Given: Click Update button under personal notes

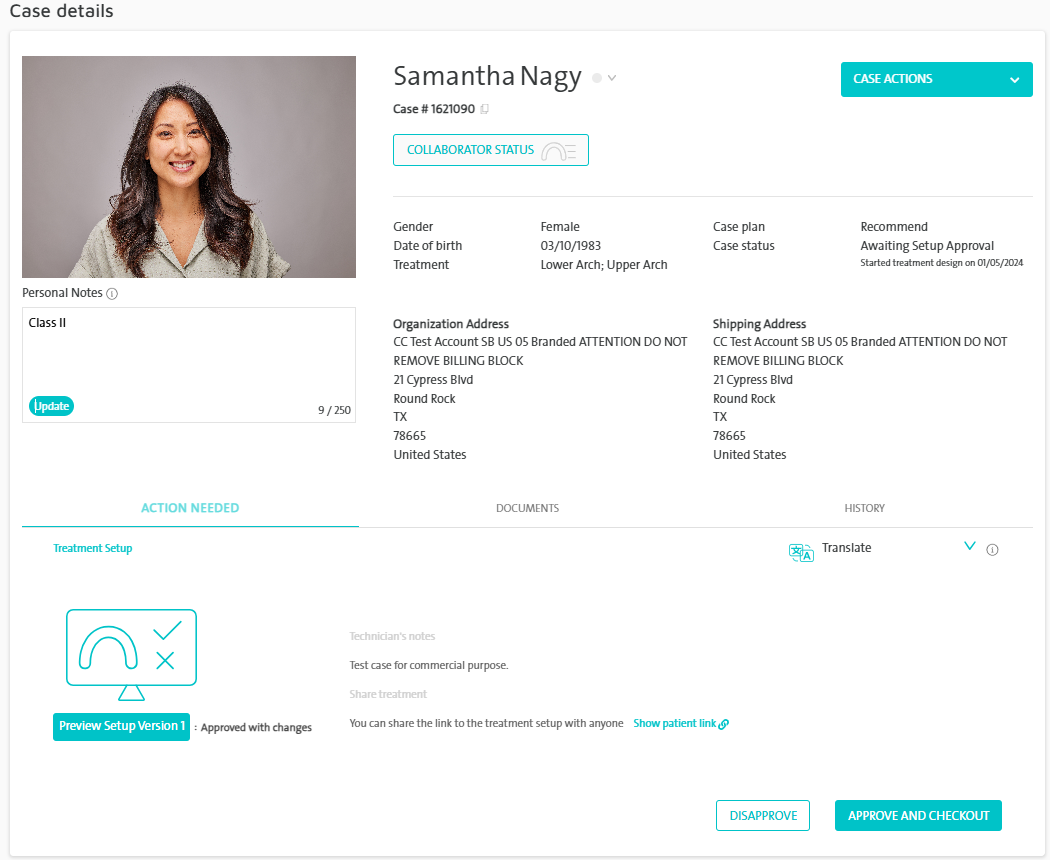Looking at the screenshot, I should pyautogui.click(x=51, y=406).
